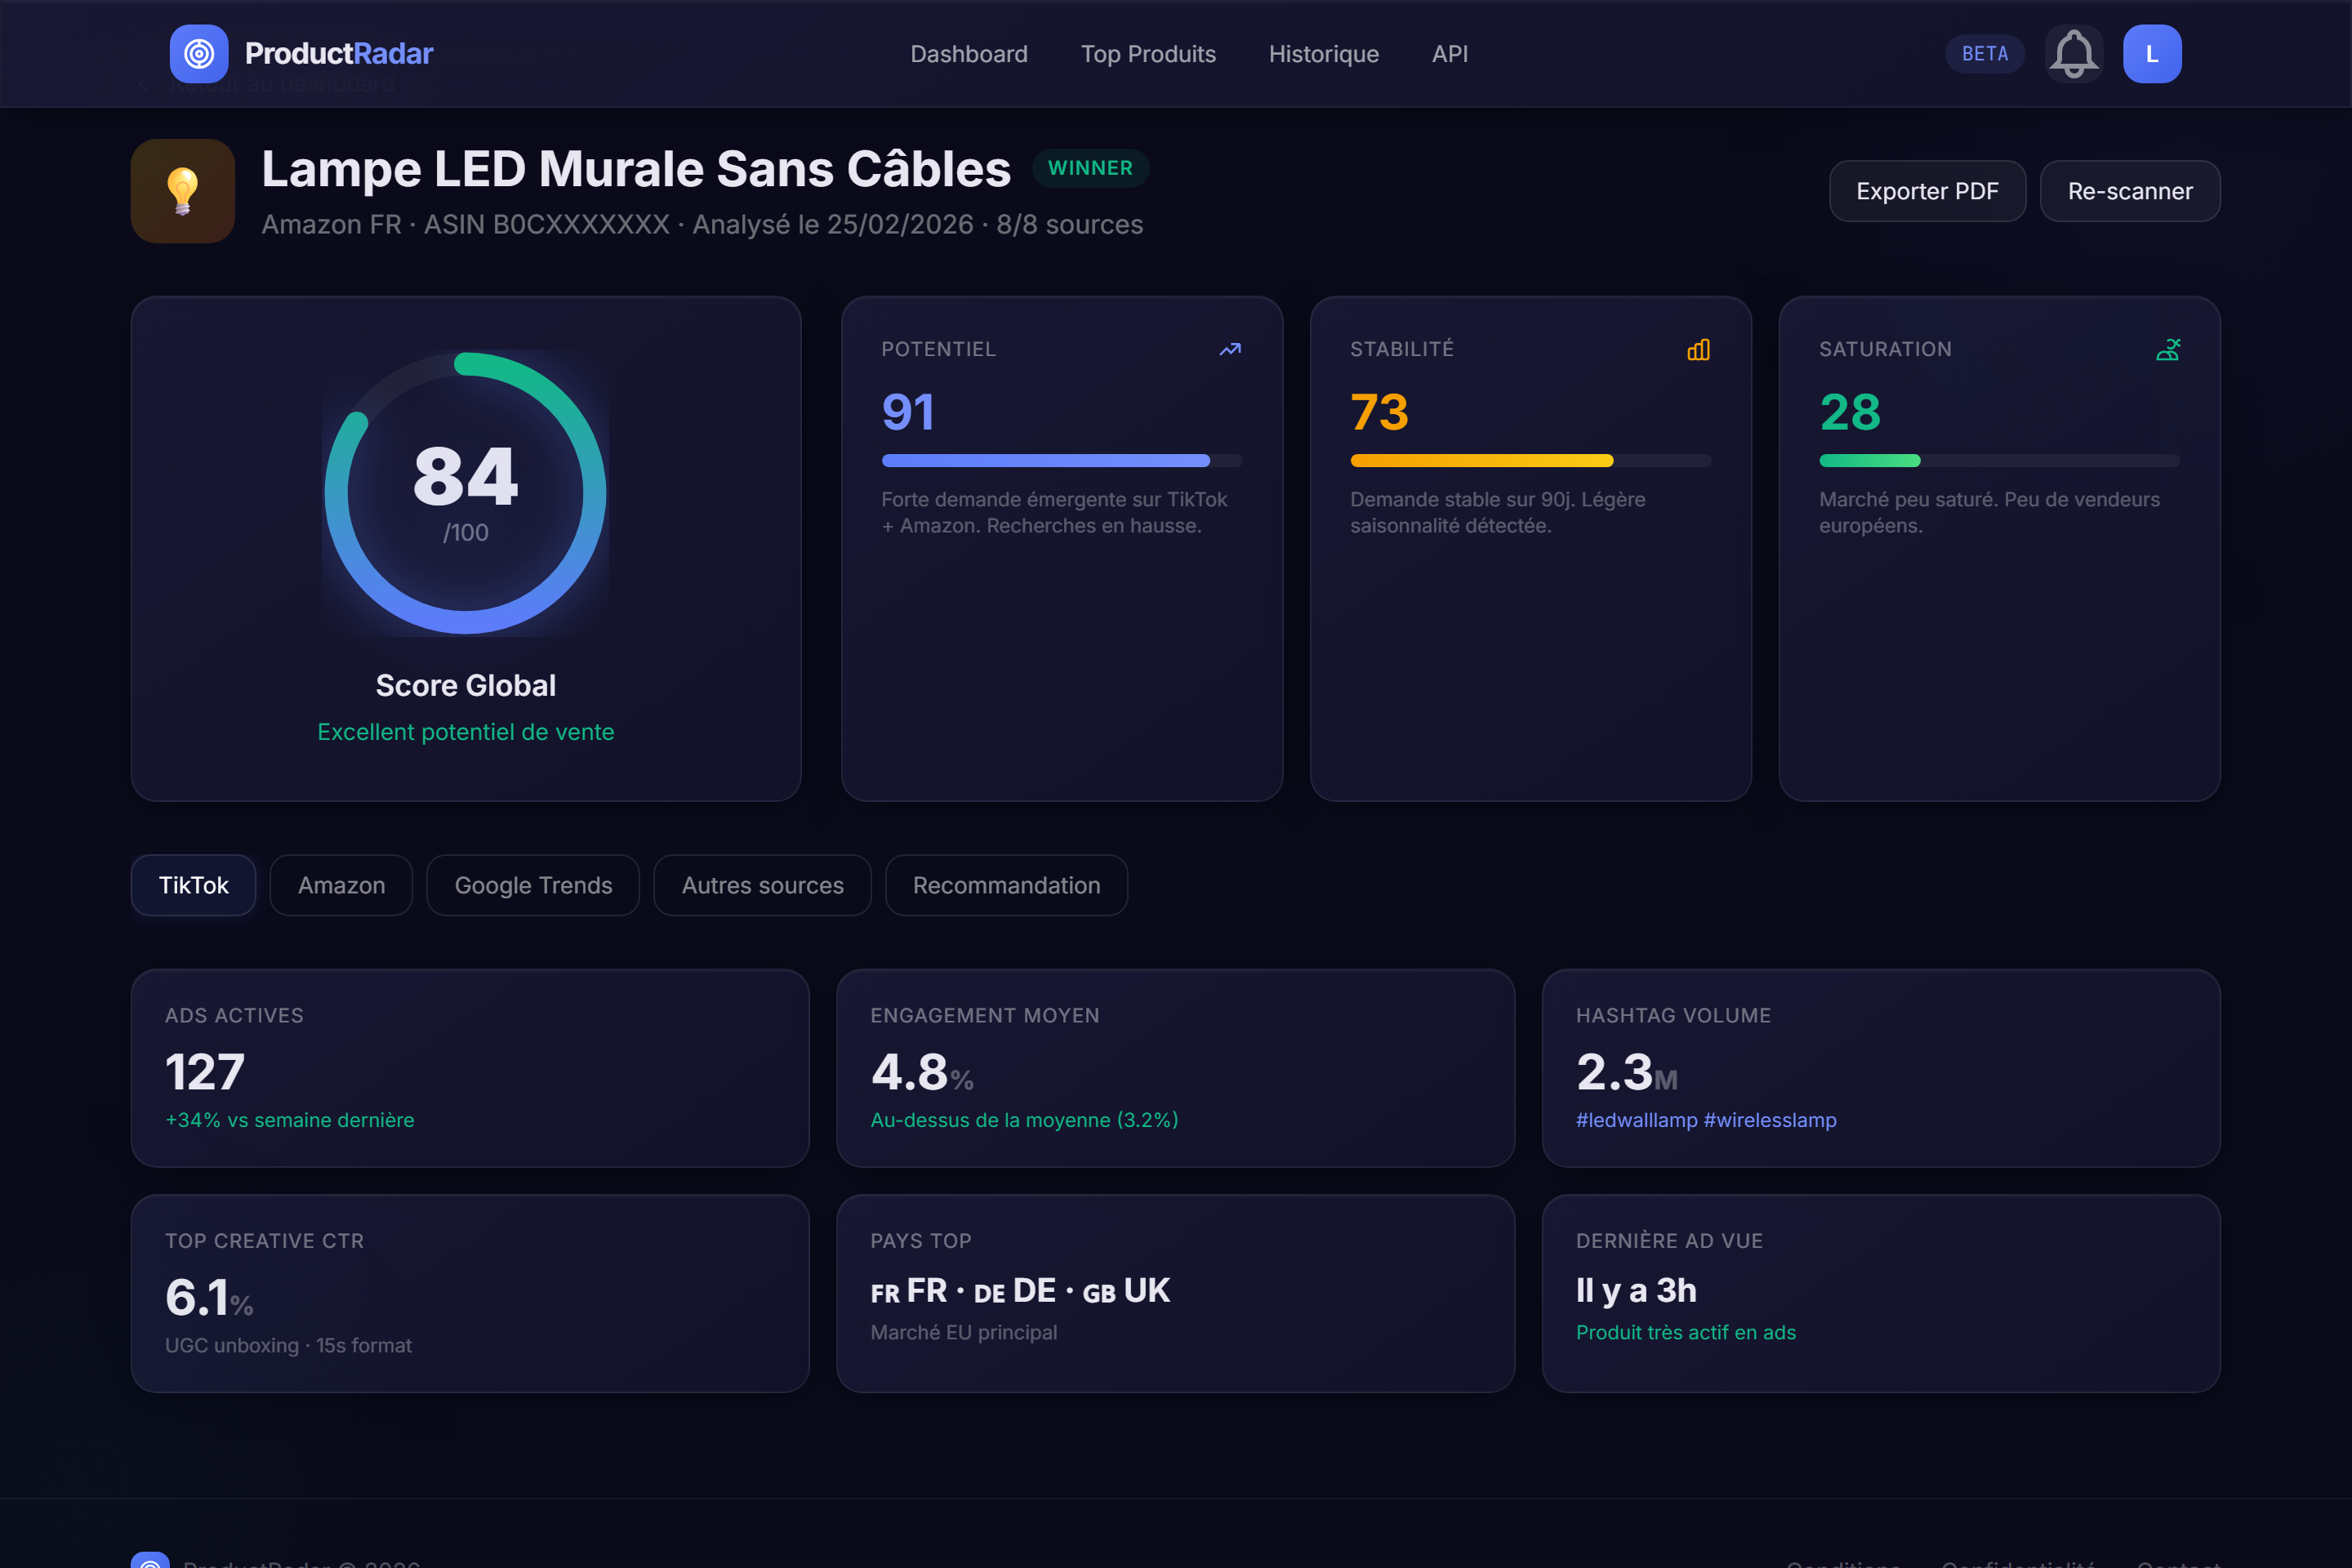
Task: Click the saturation chart icon
Action: point(2168,349)
